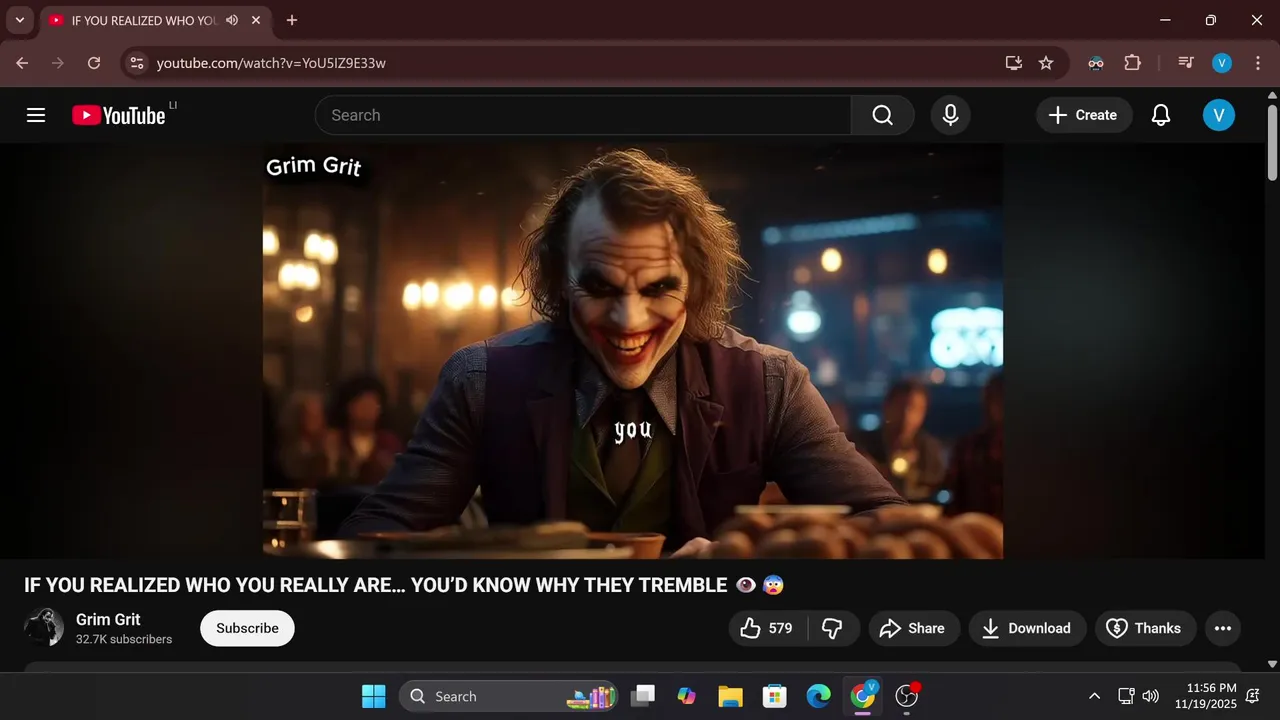The width and height of the screenshot is (1280, 720).
Task: Go back with browser back arrow
Action: pyautogui.click(x=22, y=63)
